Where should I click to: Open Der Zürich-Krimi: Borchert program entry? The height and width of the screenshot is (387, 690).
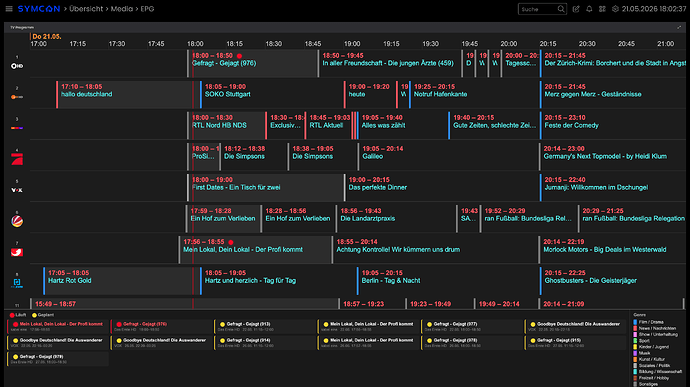(x=613, y=63)
